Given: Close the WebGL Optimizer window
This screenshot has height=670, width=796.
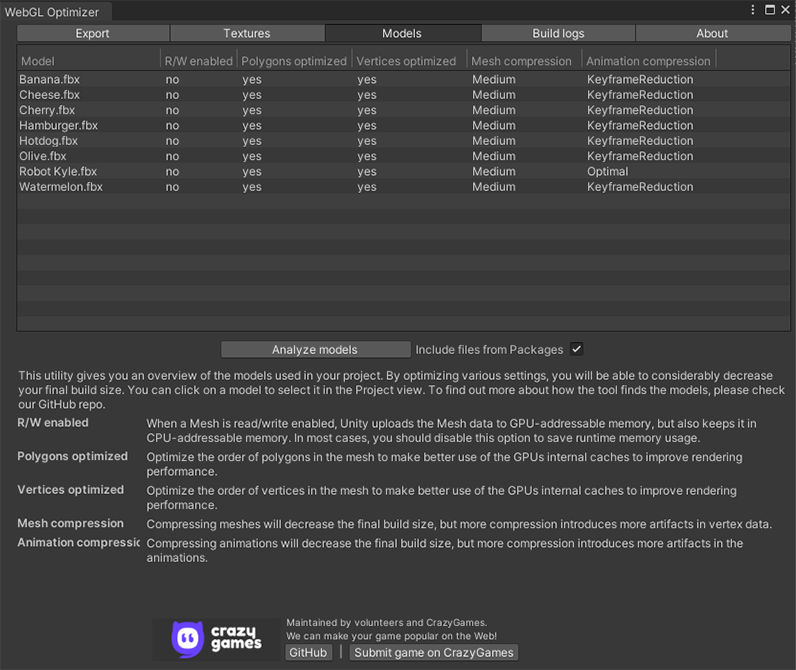Looking at the screenshot, I should [785, 10].
